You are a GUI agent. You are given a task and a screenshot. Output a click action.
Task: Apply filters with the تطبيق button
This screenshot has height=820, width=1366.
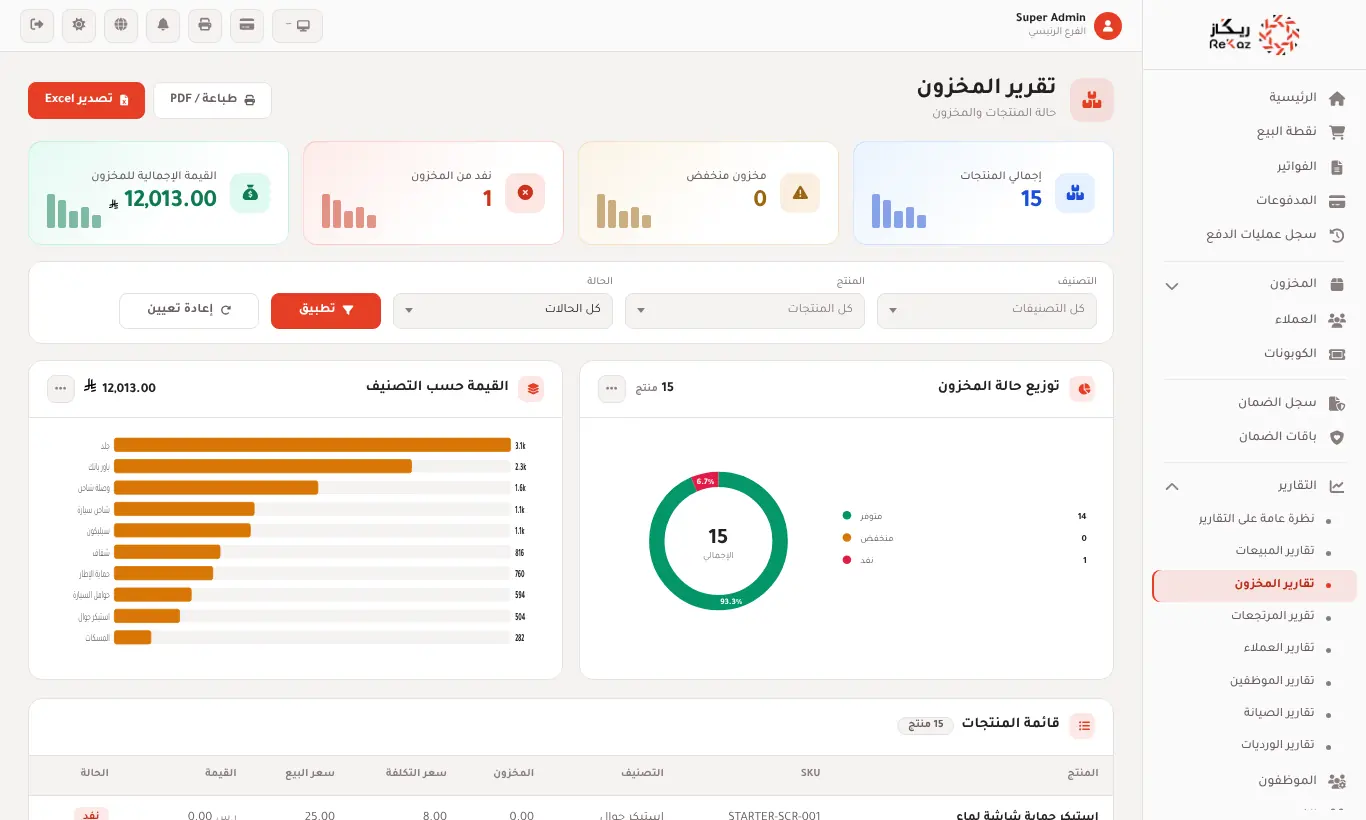(x=326, y=310)
